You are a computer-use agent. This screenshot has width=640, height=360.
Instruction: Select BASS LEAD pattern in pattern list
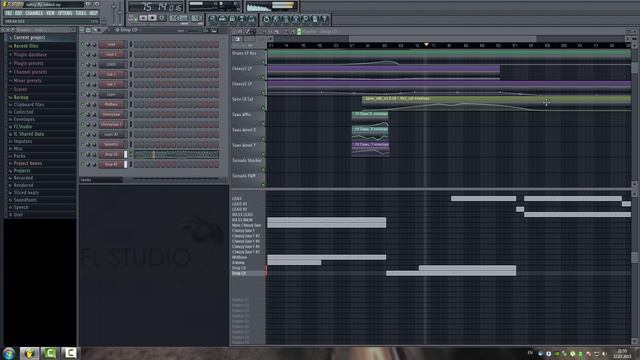[x=242, y=215]
